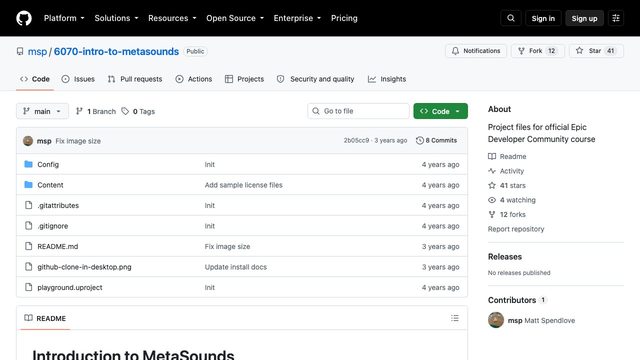The height and width of the screenshot is (360, 640).
Task: Open 'Add sample license files' commit message
Action: pos(244,185)
